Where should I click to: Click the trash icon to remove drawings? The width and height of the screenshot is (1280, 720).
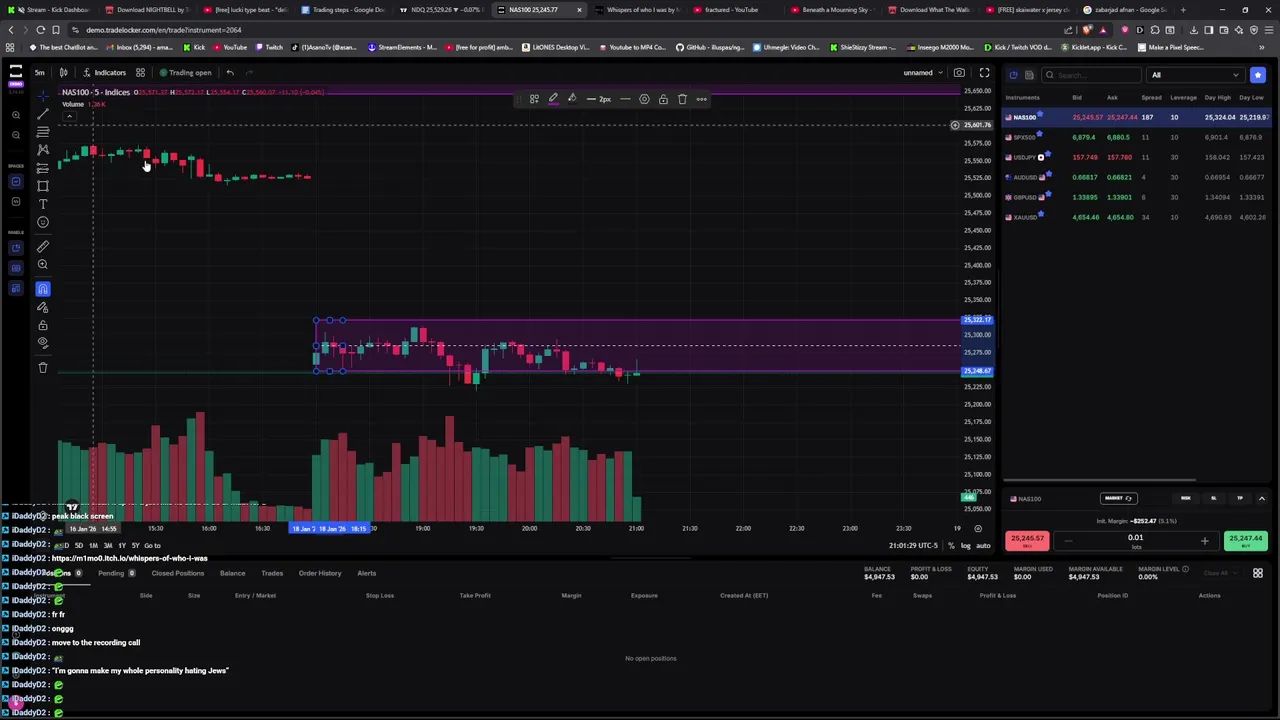(43, 367)
